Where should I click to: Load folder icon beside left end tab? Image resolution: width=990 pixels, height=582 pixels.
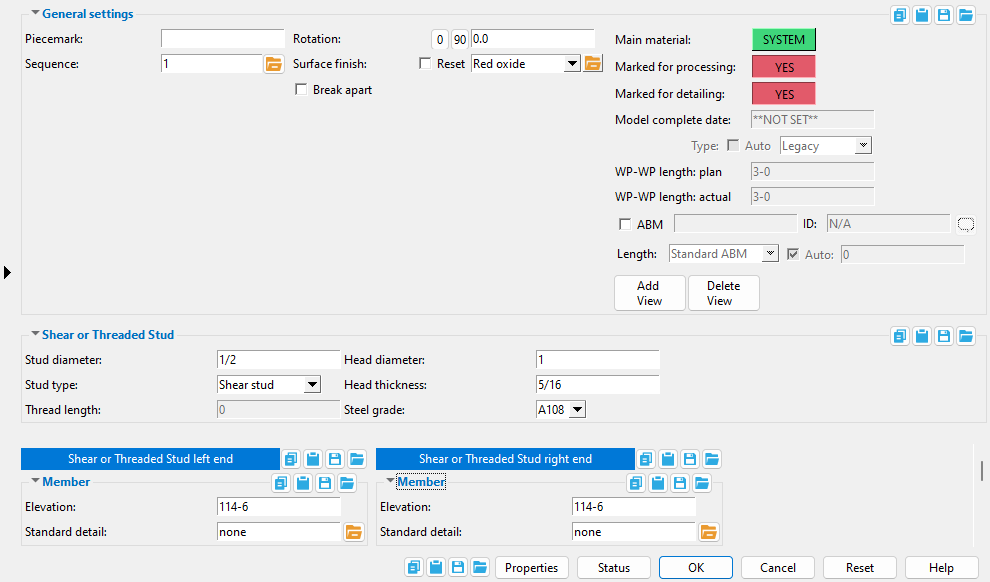(x=357, y=459)
